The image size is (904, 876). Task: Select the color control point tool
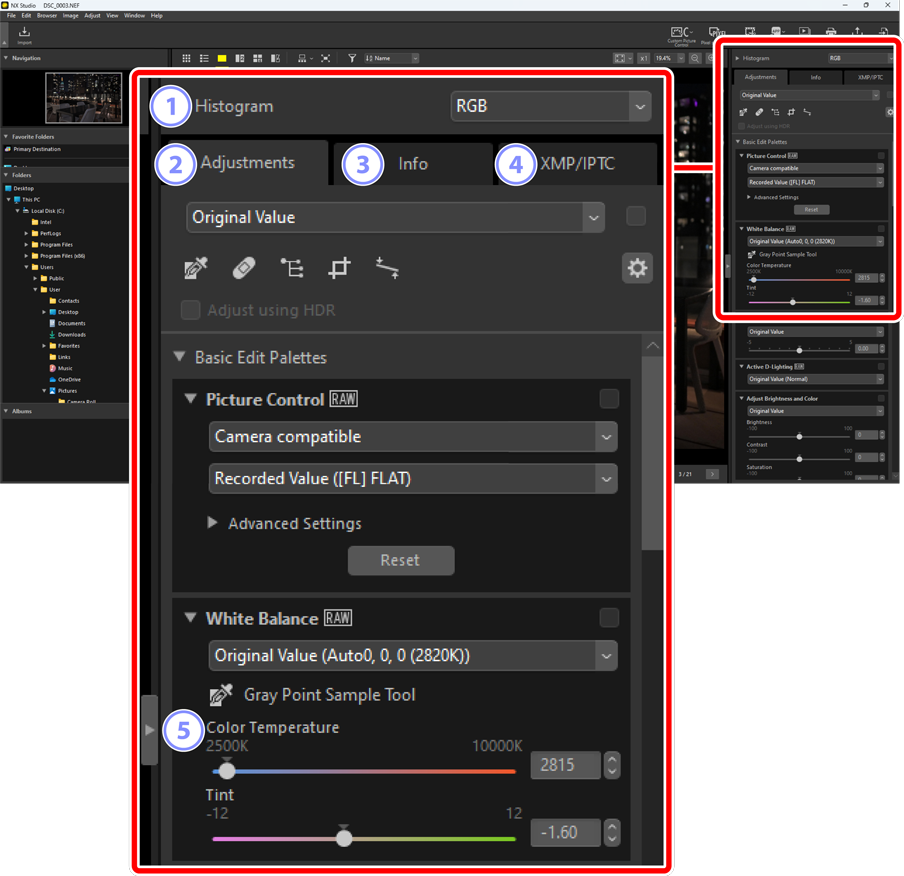coord(292,267)
